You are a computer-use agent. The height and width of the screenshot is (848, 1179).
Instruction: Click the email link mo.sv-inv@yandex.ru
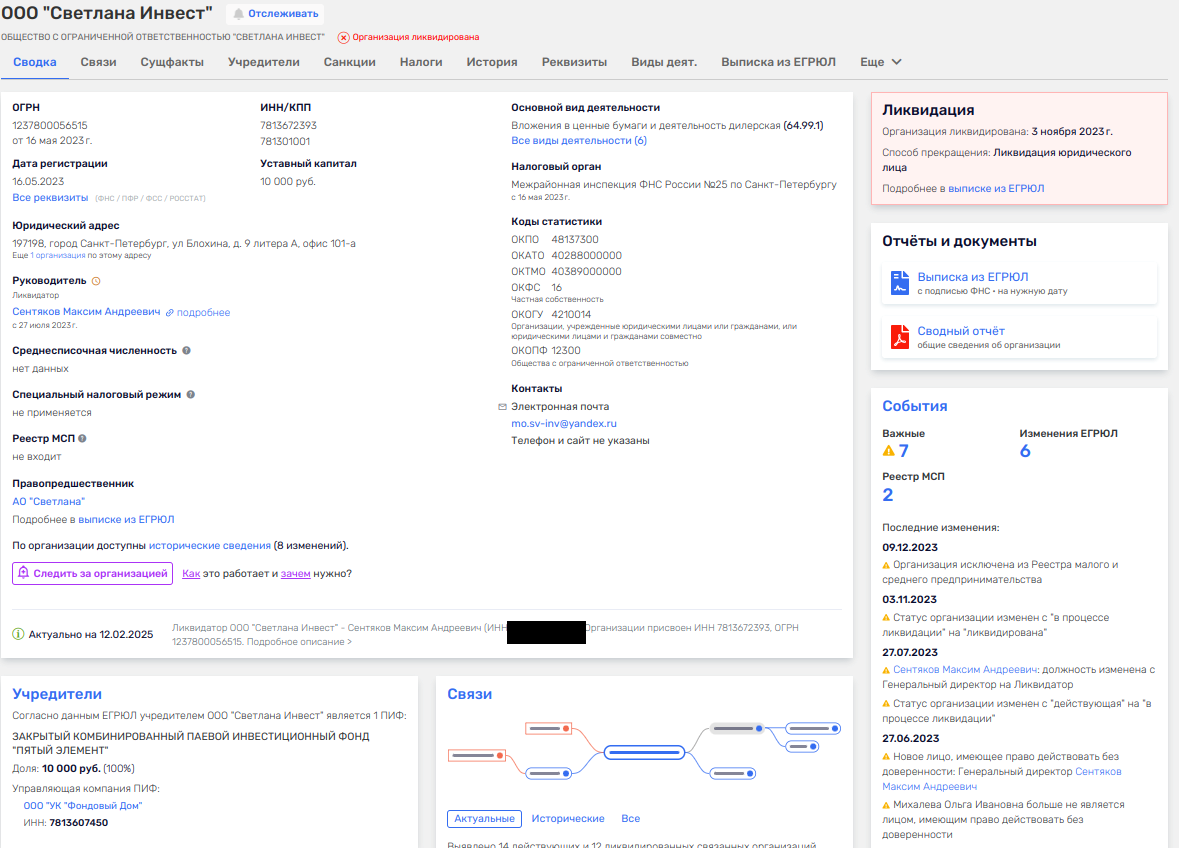pos(564,423)
